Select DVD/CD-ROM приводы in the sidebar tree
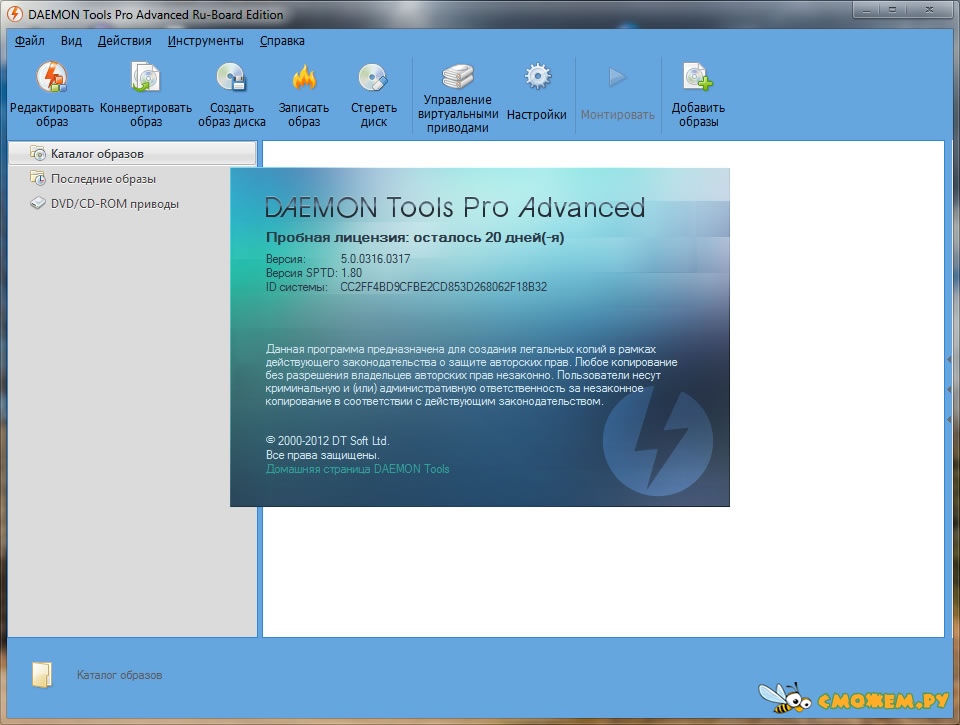Screen dimensions: 960x725 [114, 204]
